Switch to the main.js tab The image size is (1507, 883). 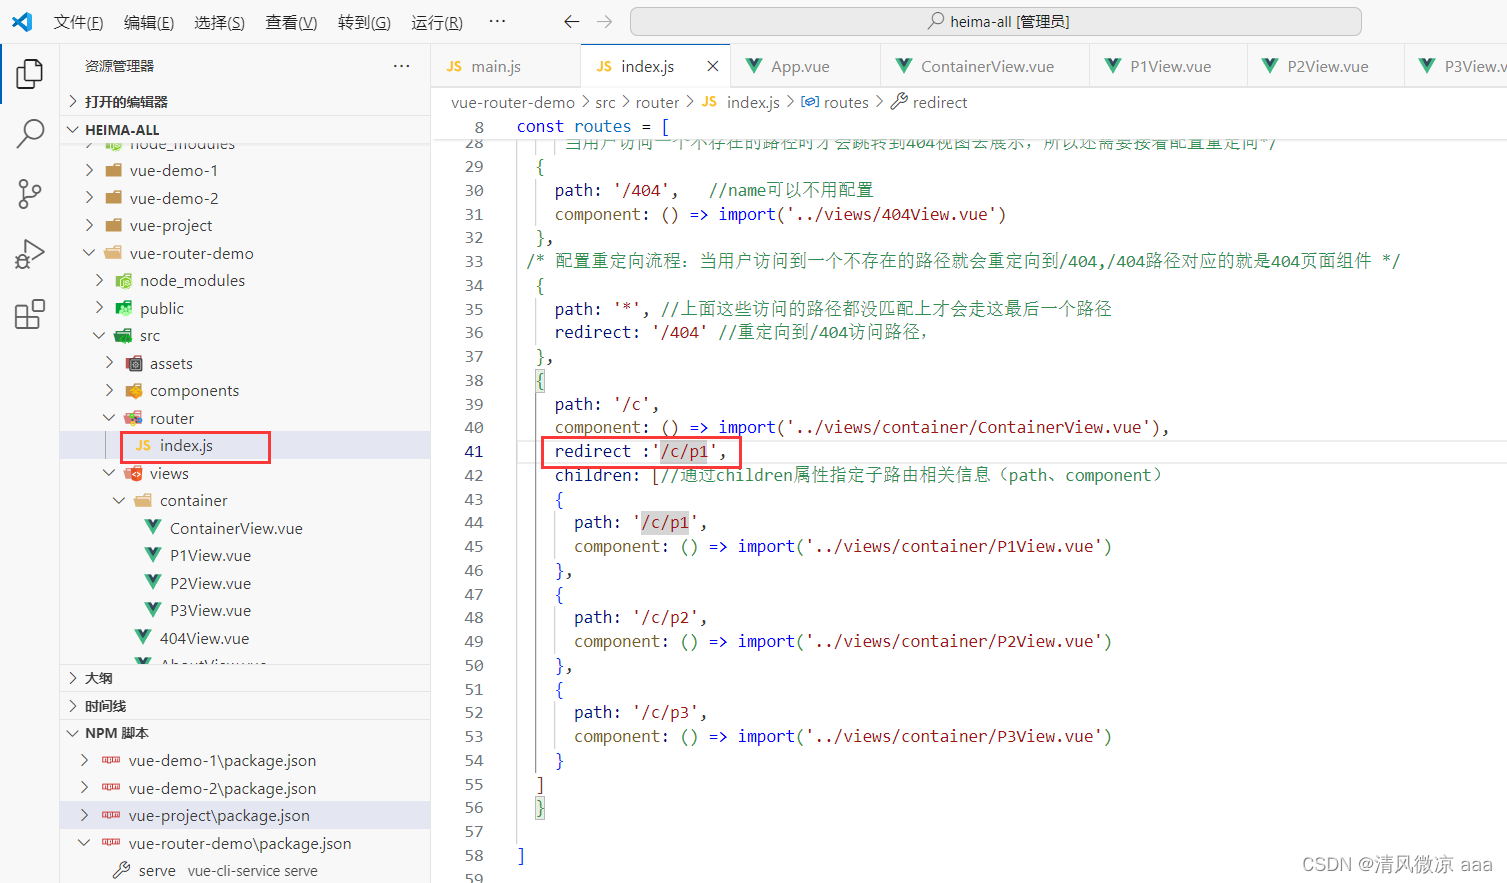(506, 66)
